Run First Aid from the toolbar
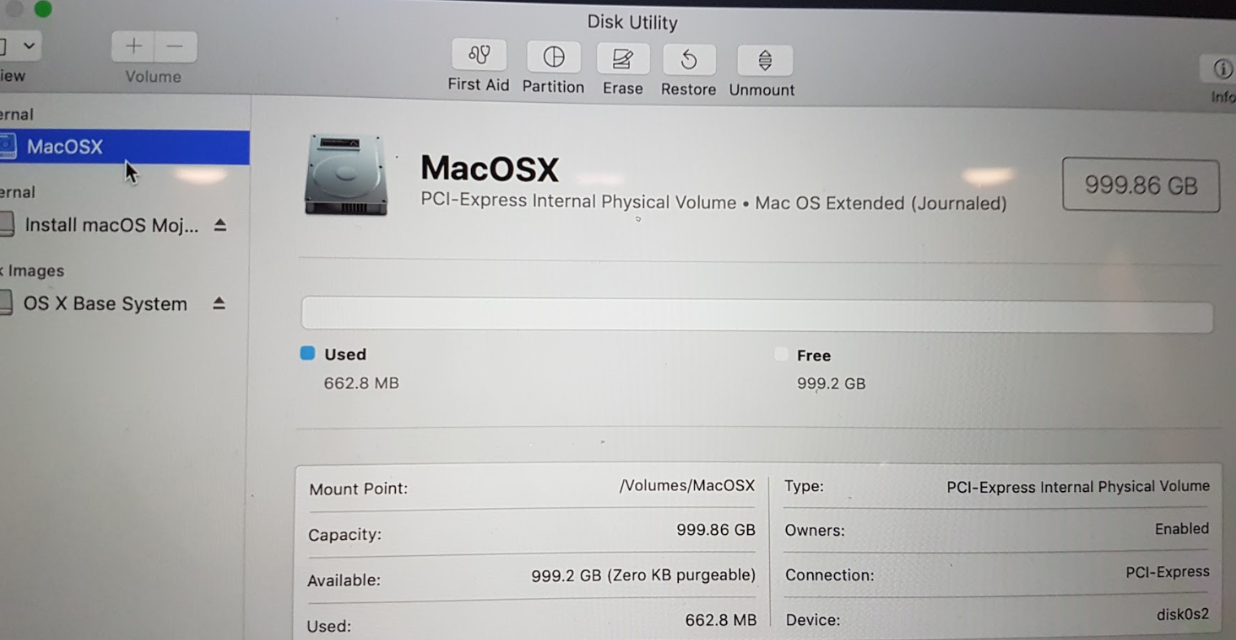This screenshot has height=640, width=1236. (478, 56)
